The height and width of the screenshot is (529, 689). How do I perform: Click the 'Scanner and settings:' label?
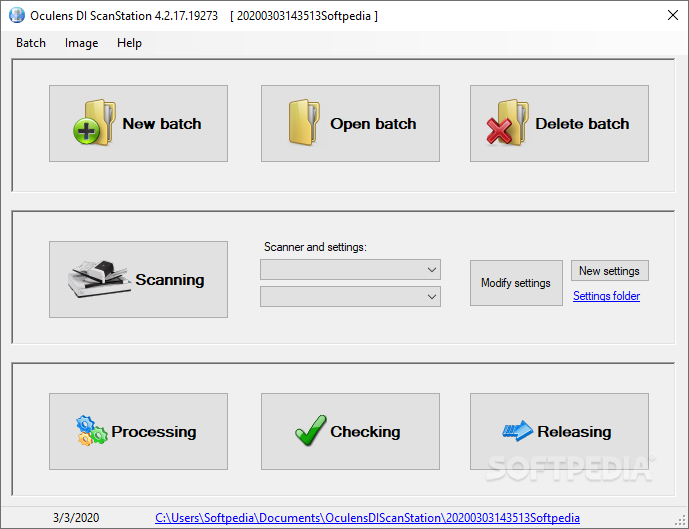(315, 247)
